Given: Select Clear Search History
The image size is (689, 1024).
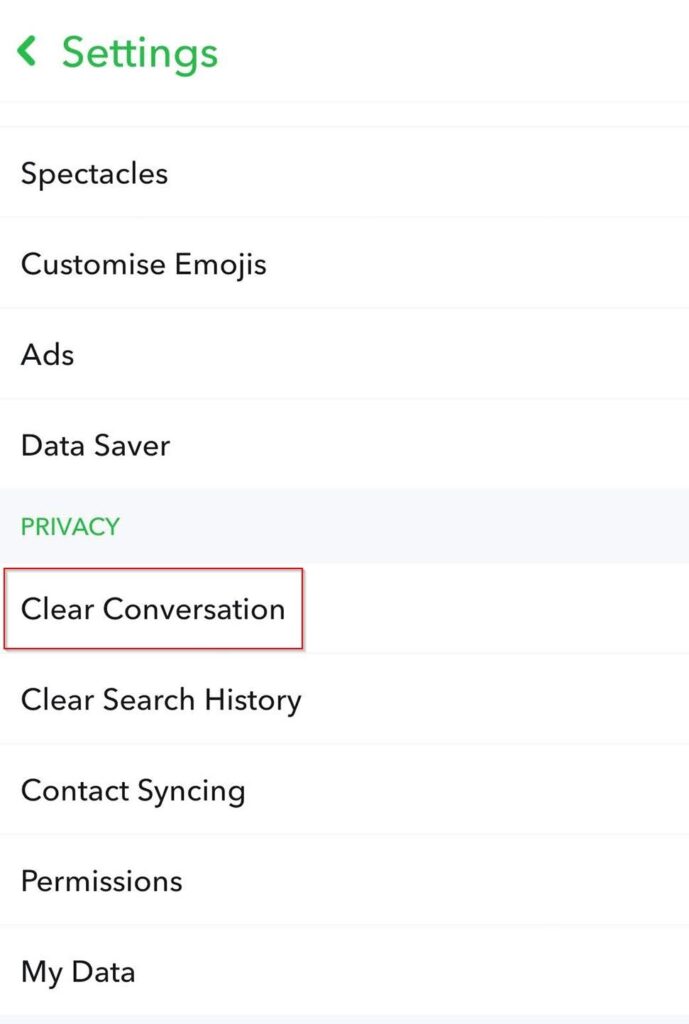Looking at the screenshot, I should [161, 700].
